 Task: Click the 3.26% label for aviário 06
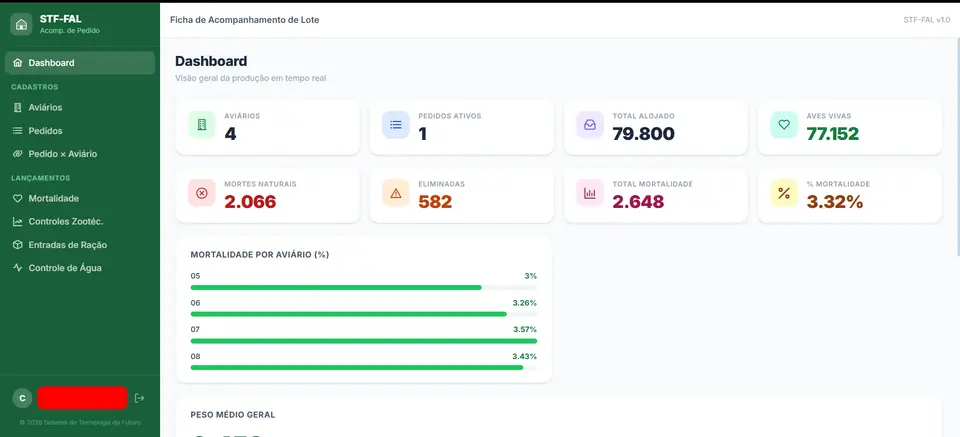point(525,302)
